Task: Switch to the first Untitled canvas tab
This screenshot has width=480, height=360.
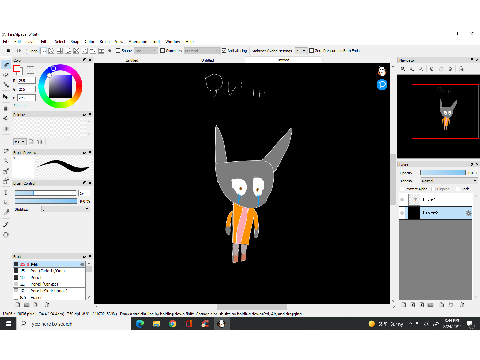Action: (132, 60)
